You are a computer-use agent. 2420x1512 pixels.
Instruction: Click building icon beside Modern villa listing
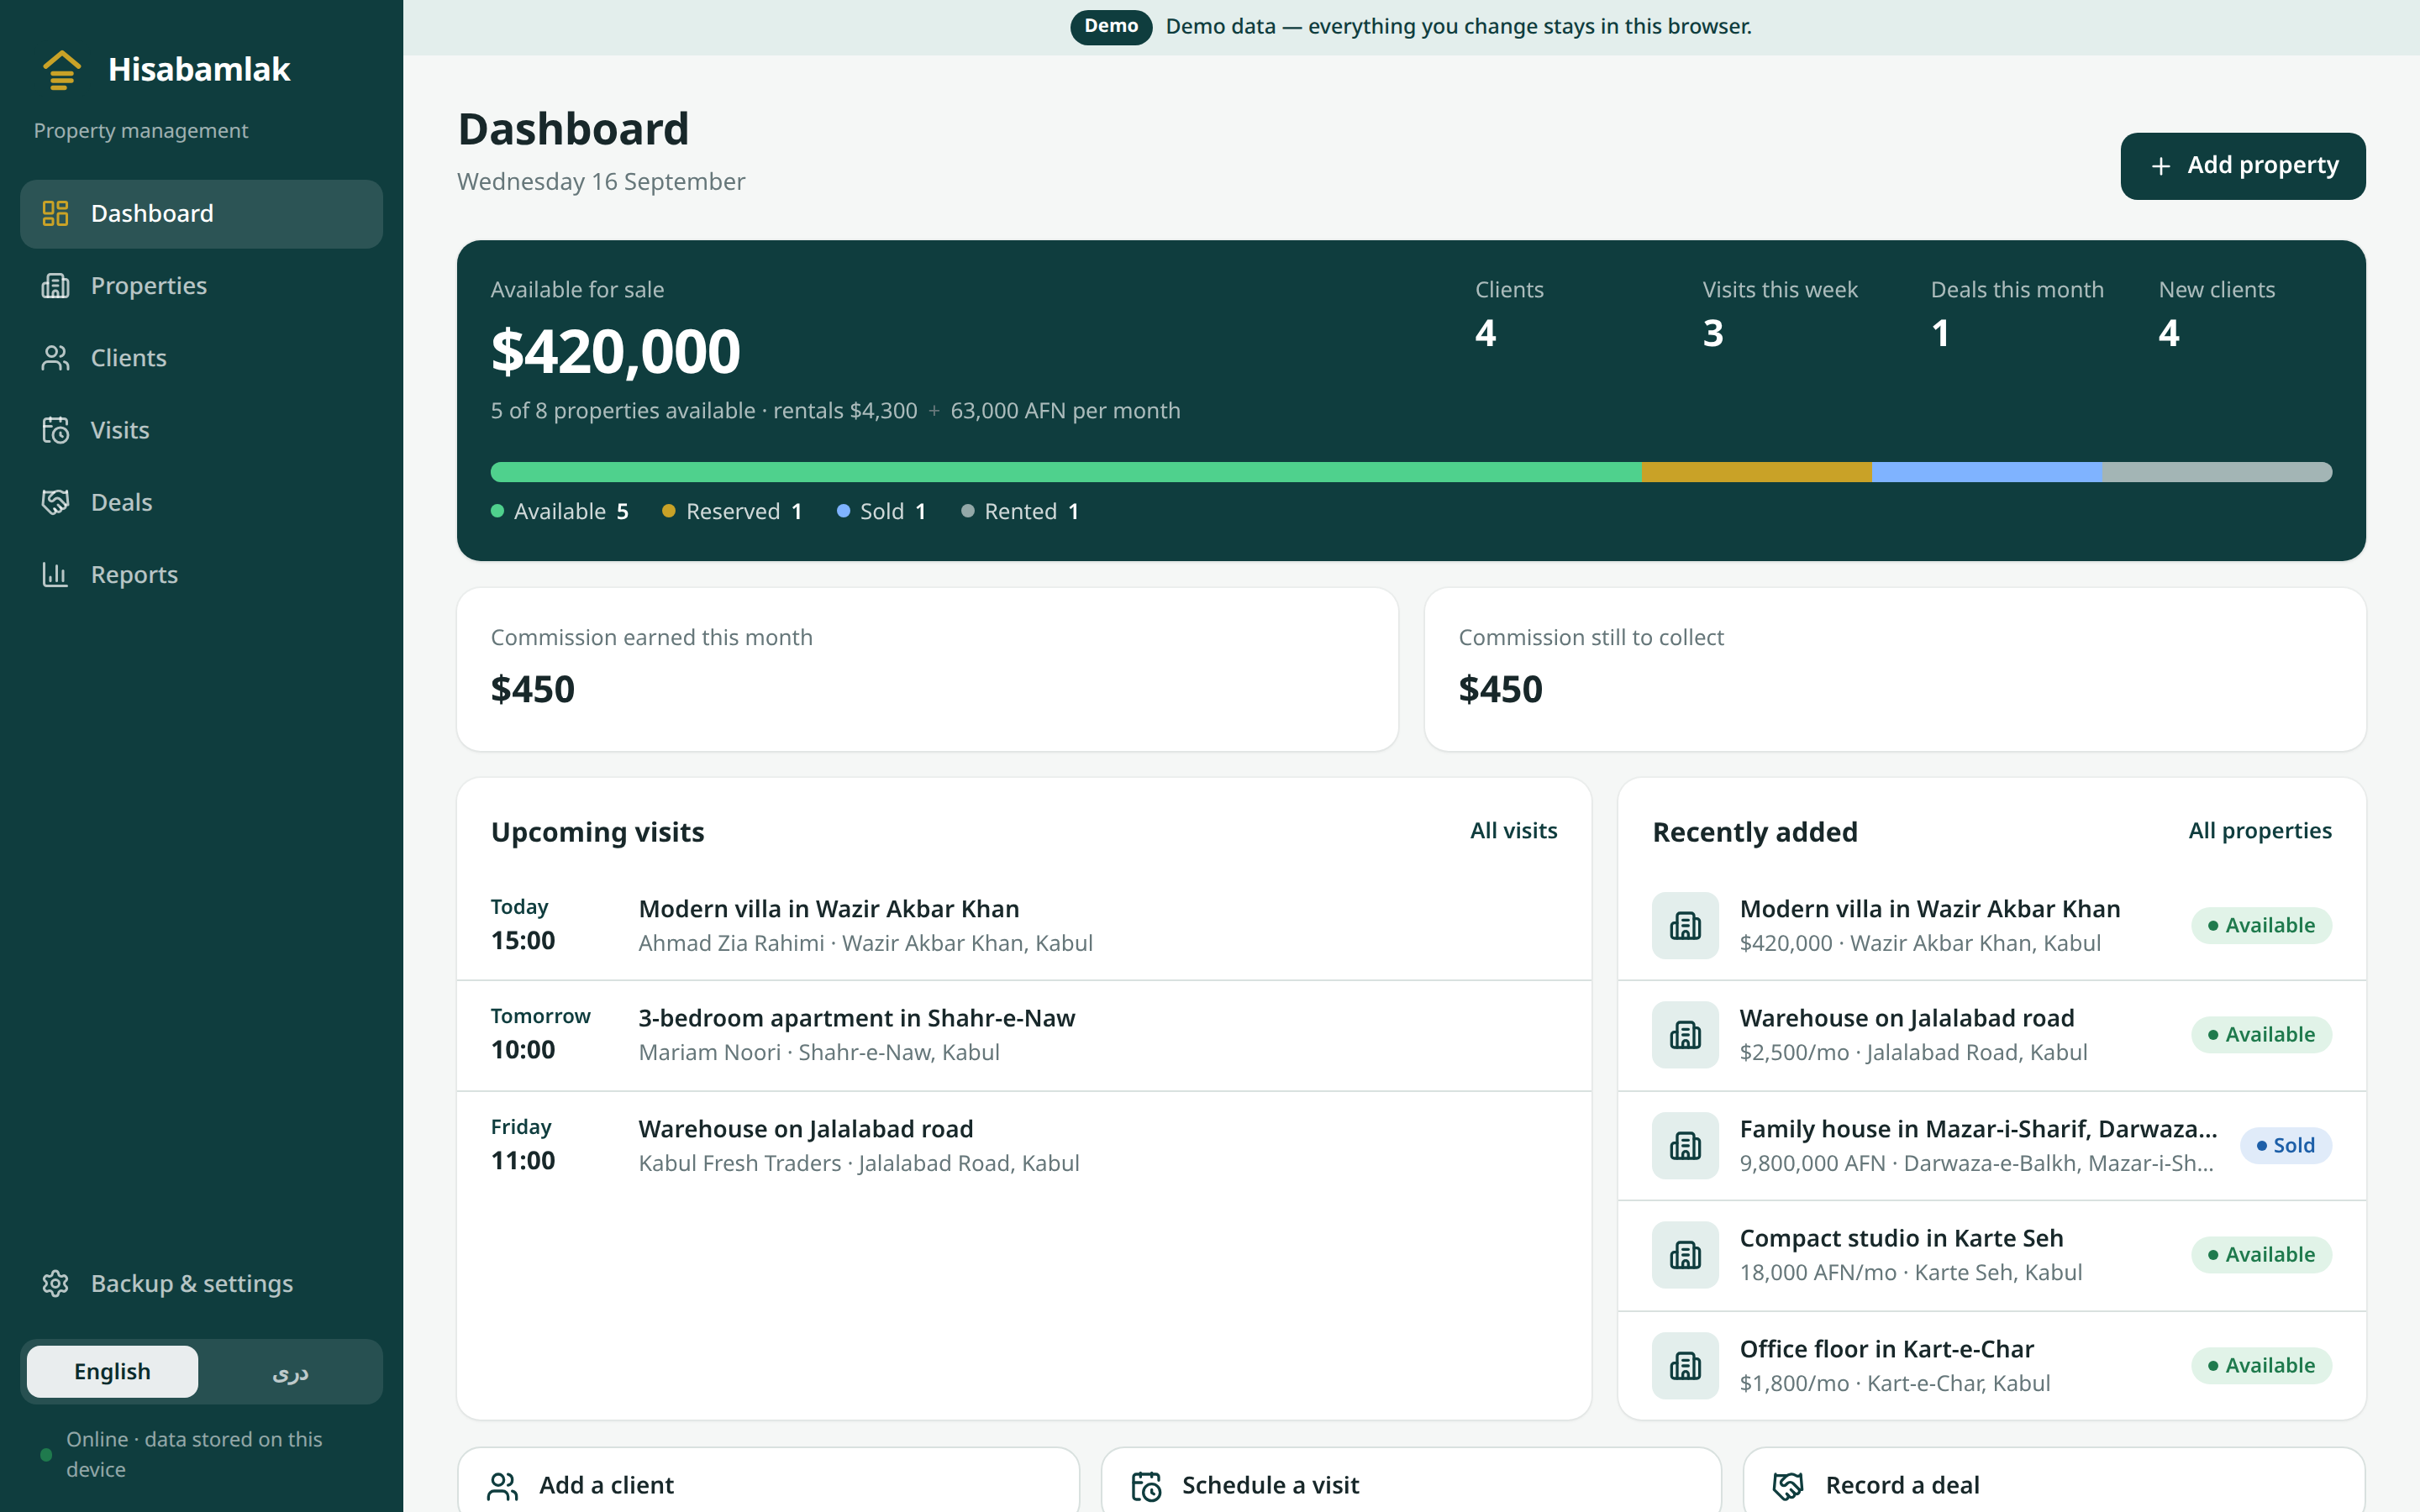(x=1685, y=925)
